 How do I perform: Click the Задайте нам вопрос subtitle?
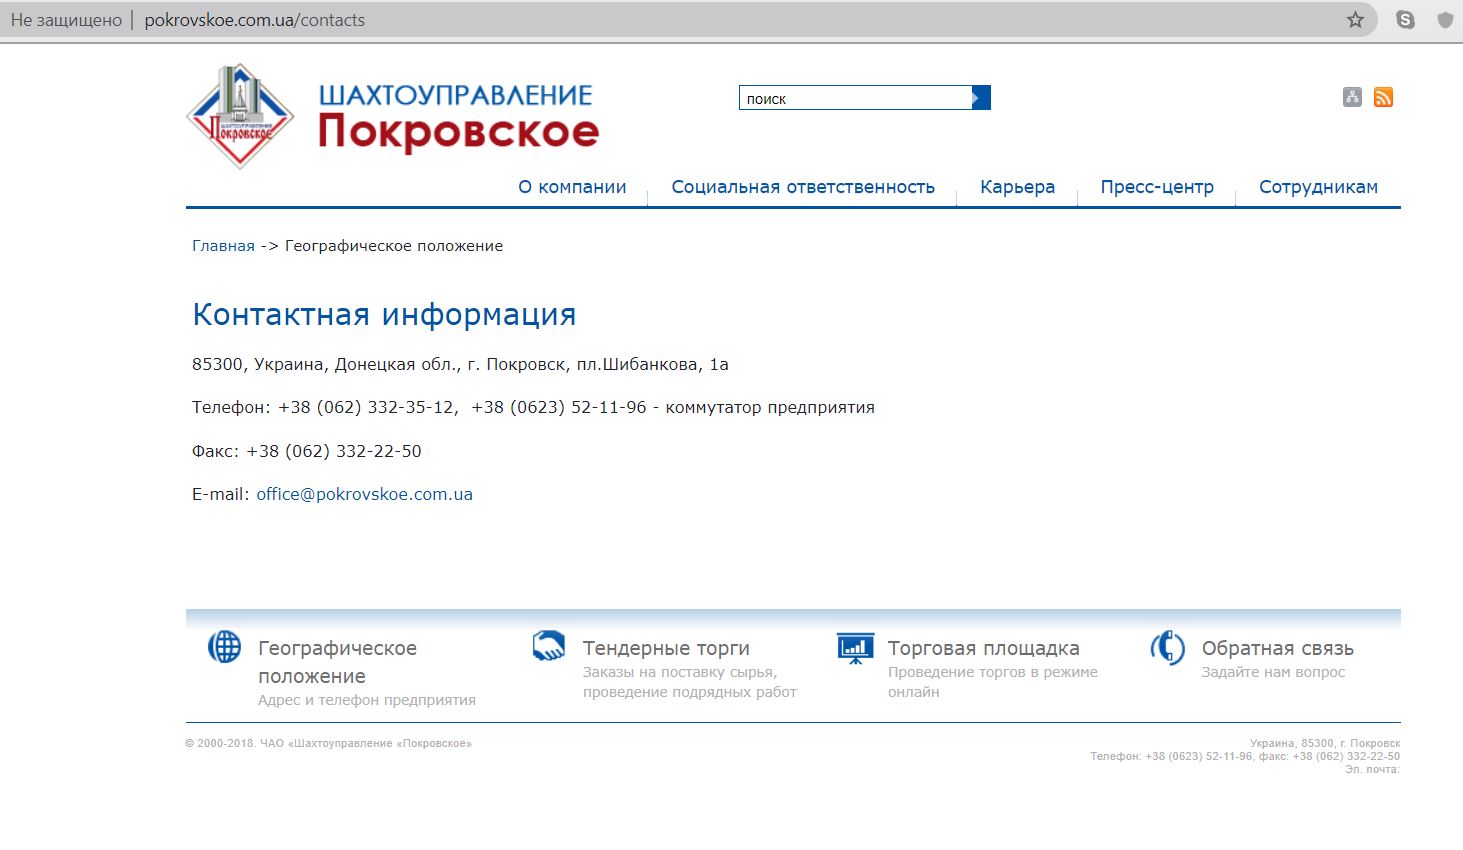(1273, 672)
